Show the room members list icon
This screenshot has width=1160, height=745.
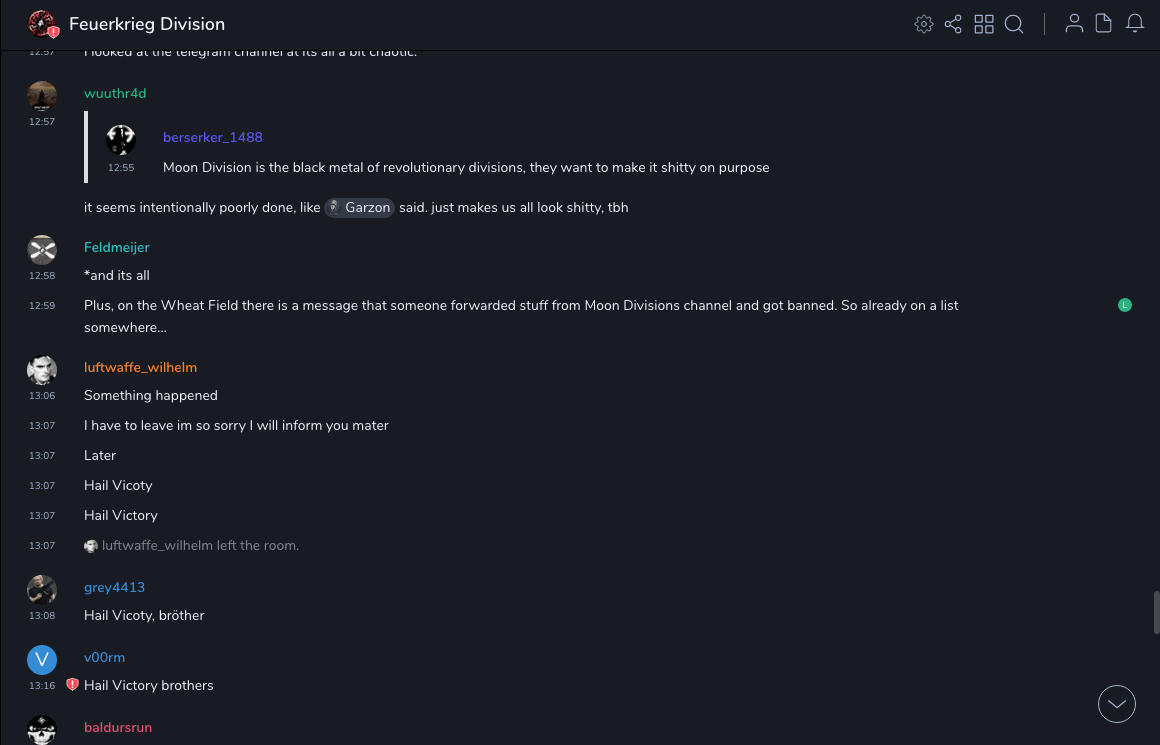pyautogui.click(x=1074, y=24)
